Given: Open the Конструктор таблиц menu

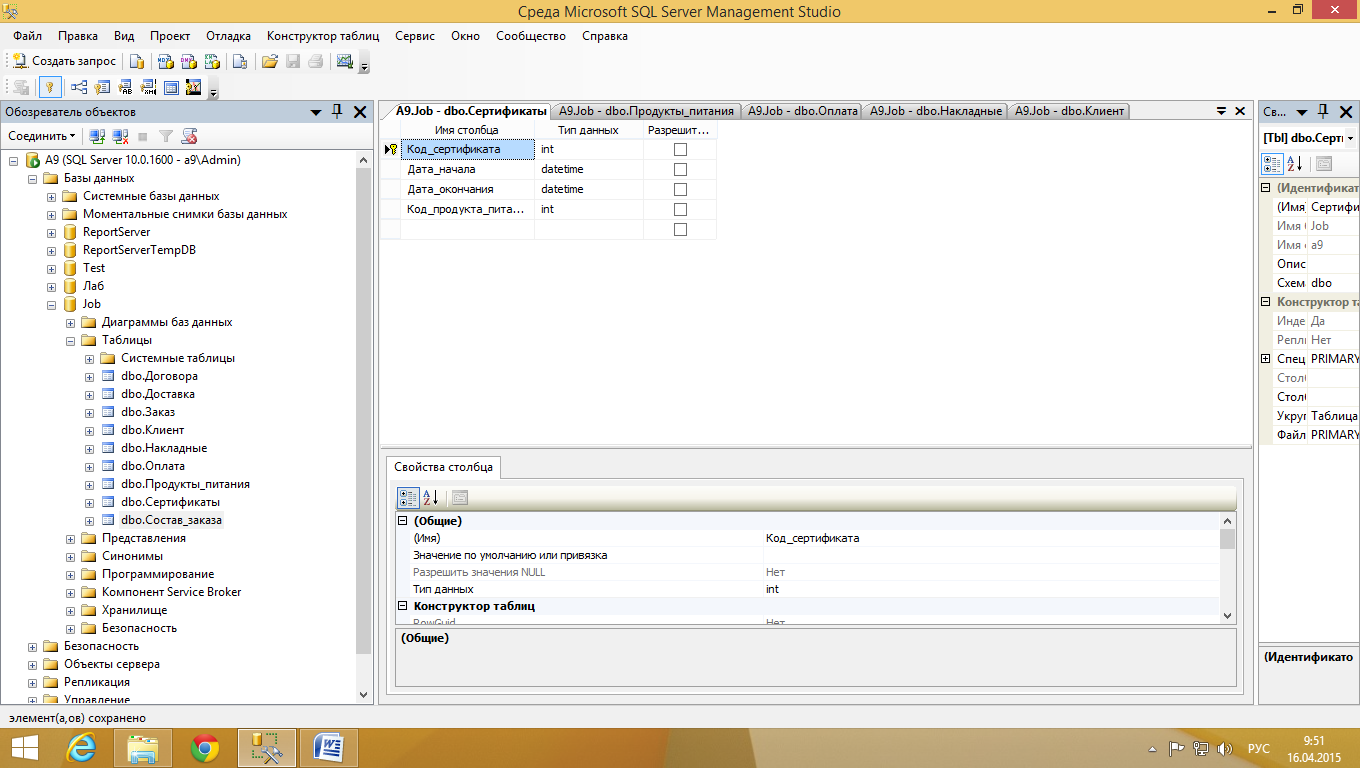Looking at the screenshot, I should click(x=323, y=36).
